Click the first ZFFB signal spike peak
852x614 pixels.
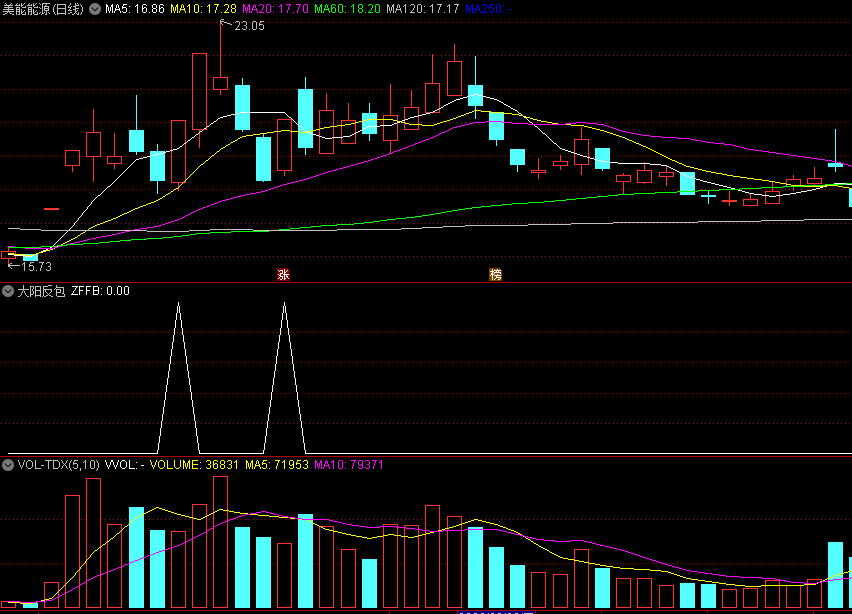click(x=178, y=304)
